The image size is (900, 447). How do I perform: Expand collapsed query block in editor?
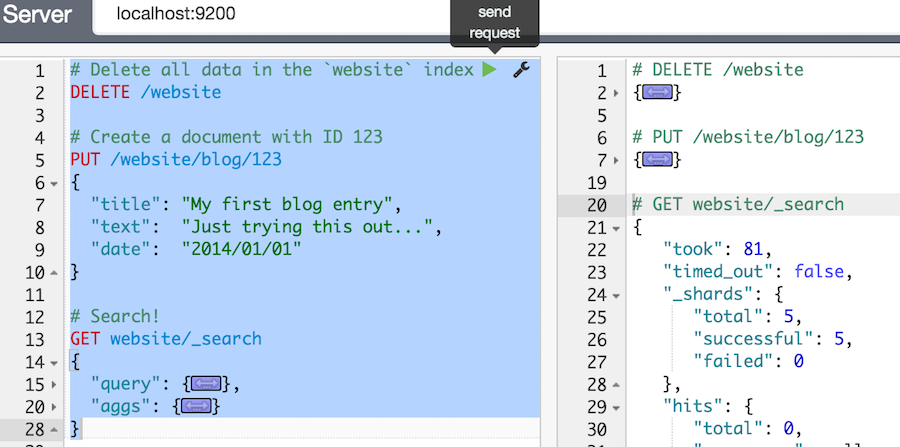pyautogui.click(x=206, y=384)
